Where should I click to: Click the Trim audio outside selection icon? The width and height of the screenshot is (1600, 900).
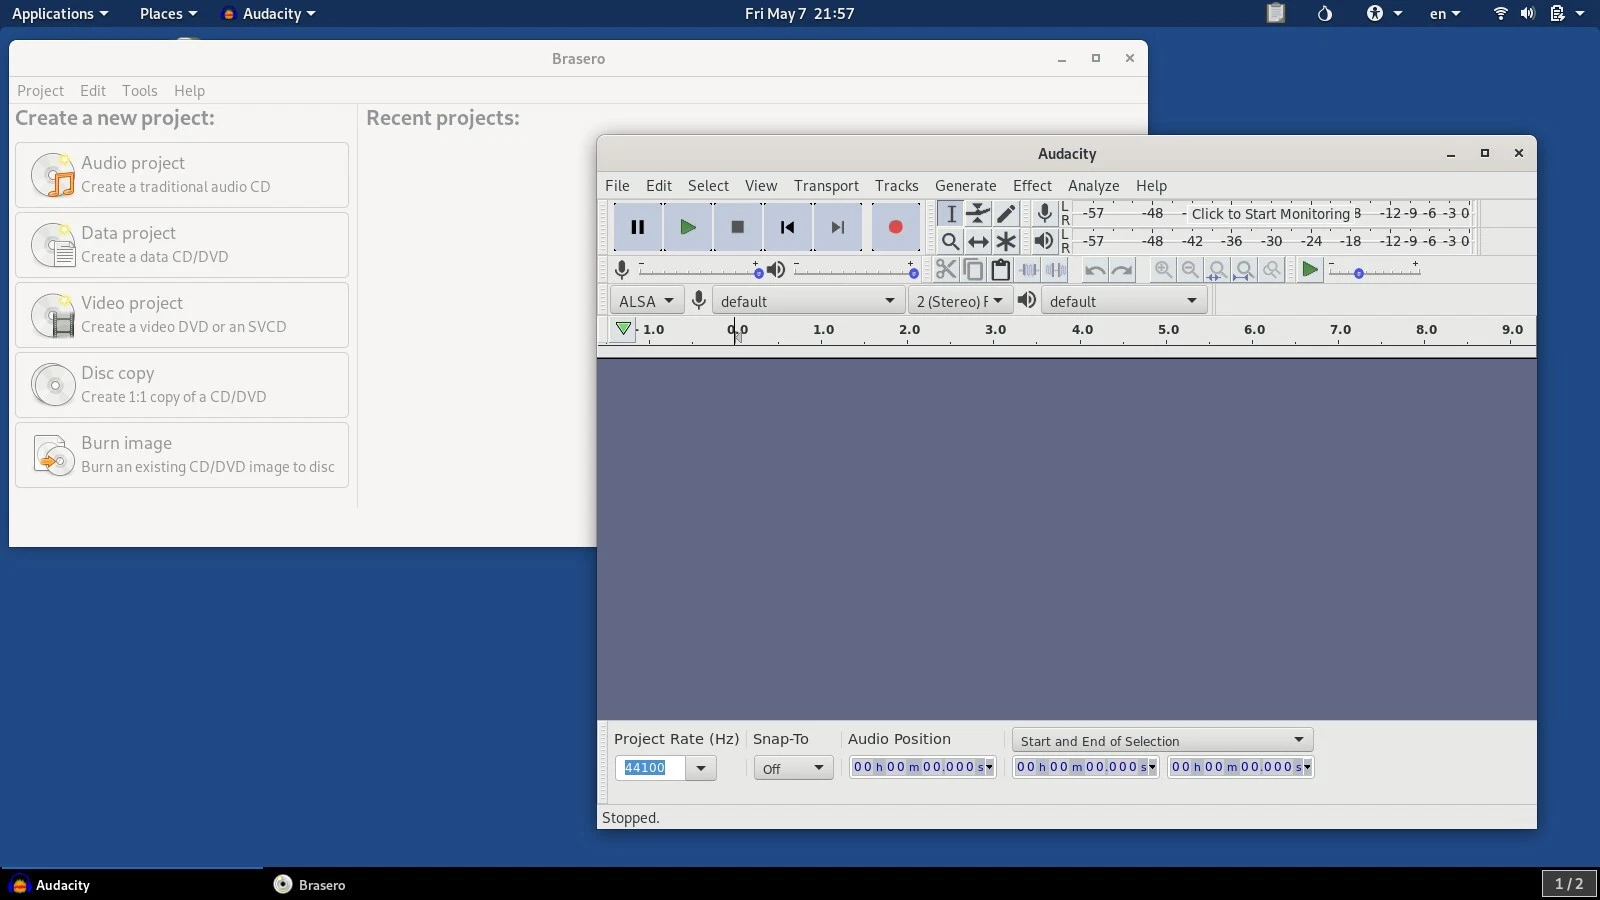pyautogui.click(x=1028, y=270)
